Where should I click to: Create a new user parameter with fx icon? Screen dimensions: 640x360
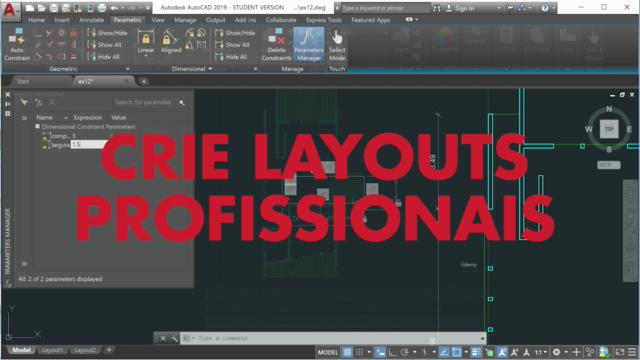(39, 102)
